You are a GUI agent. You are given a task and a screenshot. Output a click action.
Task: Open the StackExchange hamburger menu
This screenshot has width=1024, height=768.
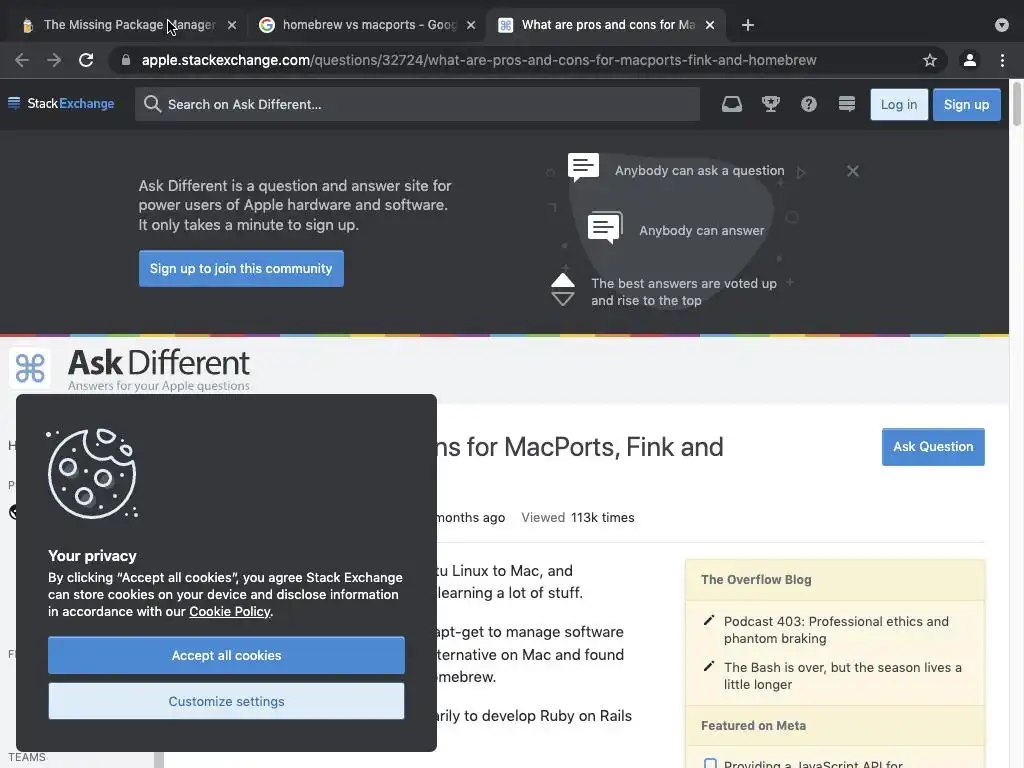click(14, 103)
